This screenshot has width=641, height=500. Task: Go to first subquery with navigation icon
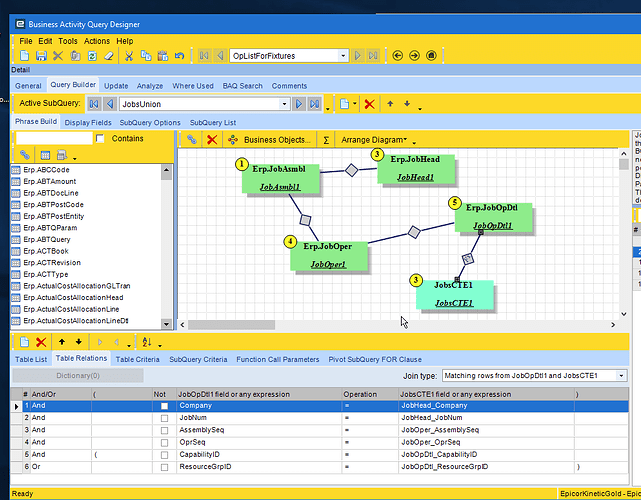tap(94, 104)
